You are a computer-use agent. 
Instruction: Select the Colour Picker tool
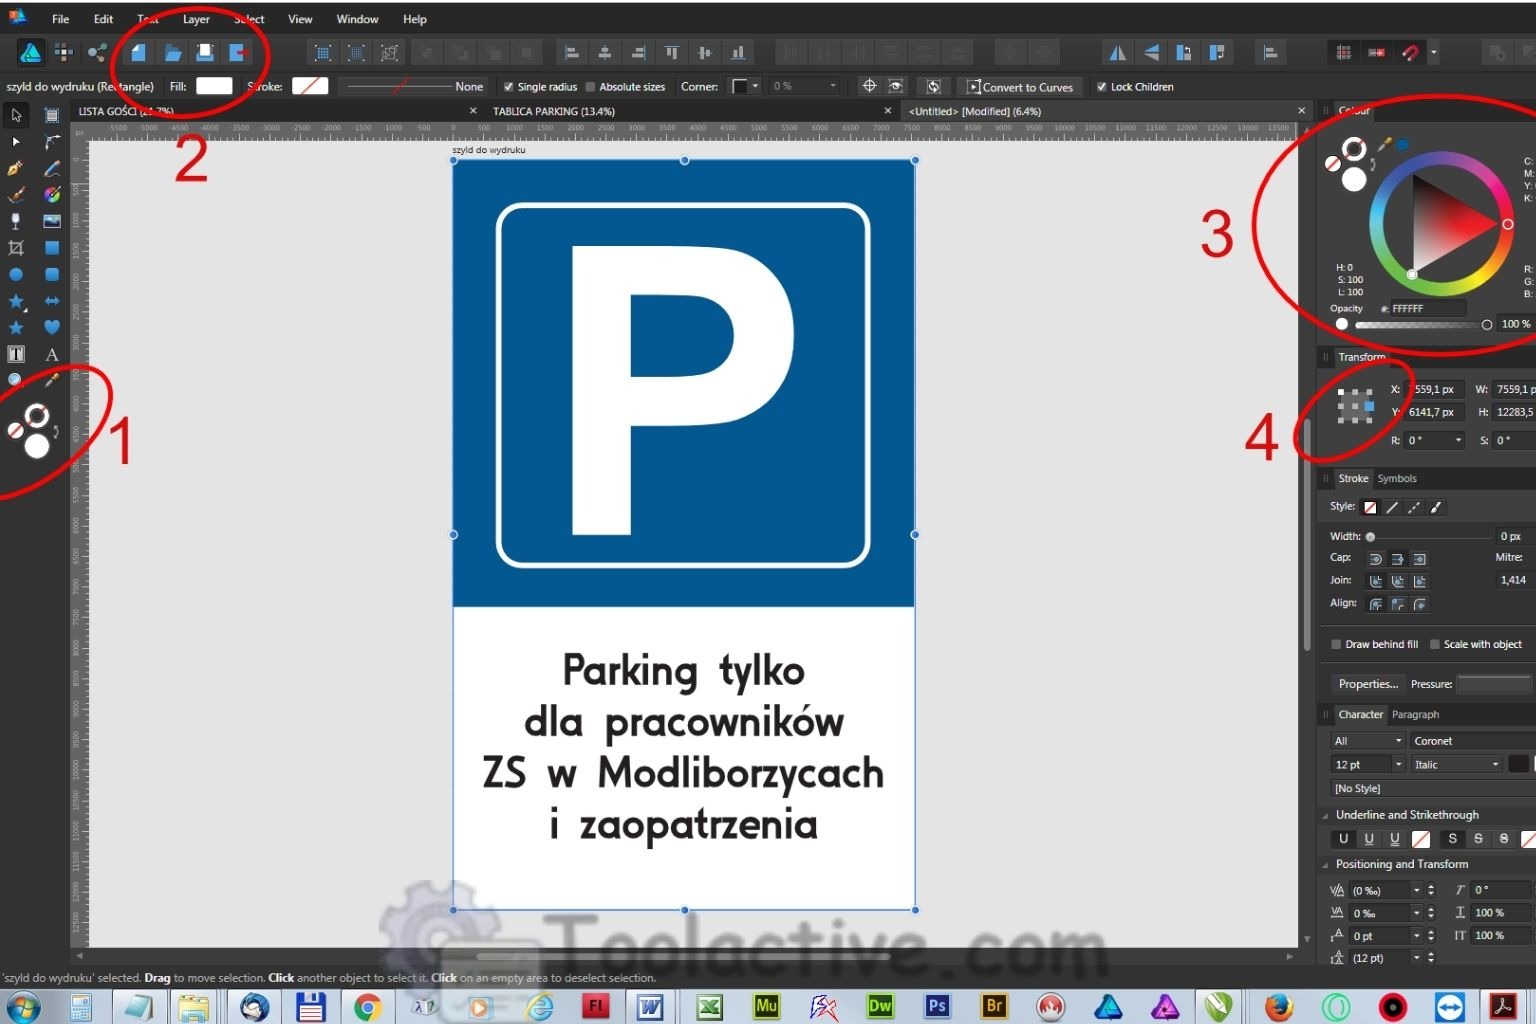tap(52, 380)
